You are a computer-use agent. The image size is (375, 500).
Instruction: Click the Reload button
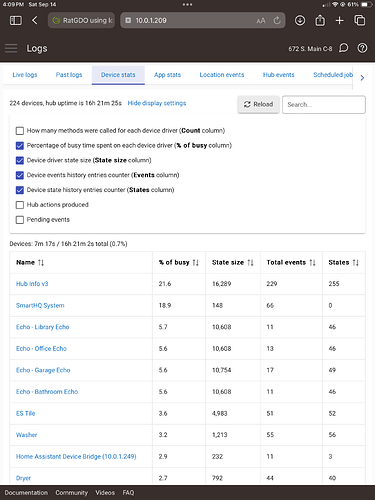coord(258,105)
